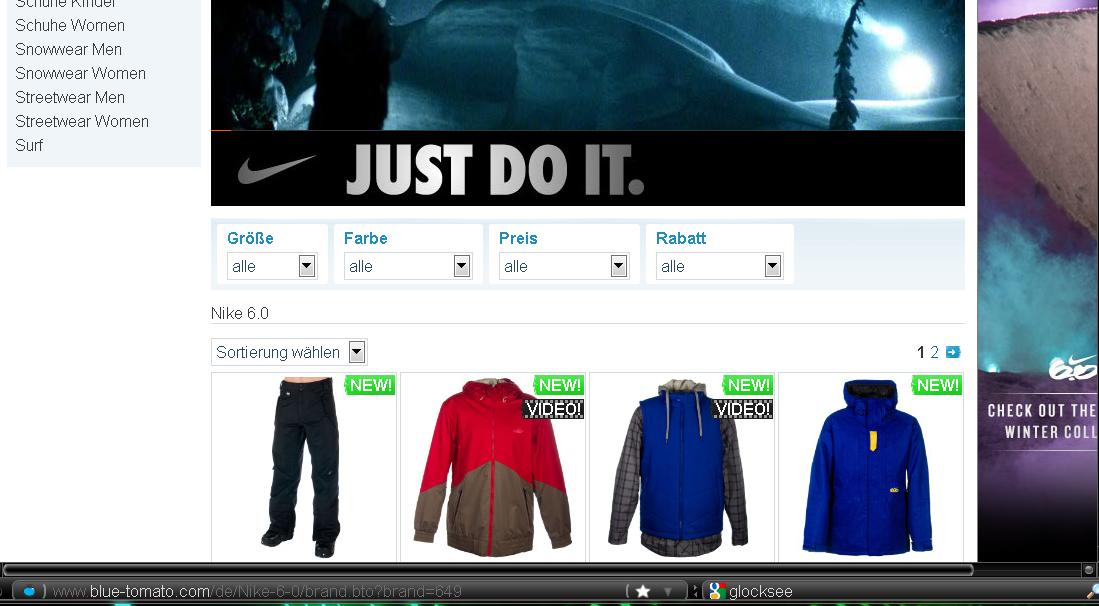Click NEW! badge on solid blue jacket
This screenshot has height=606, width=1099.
pos(937,385)
